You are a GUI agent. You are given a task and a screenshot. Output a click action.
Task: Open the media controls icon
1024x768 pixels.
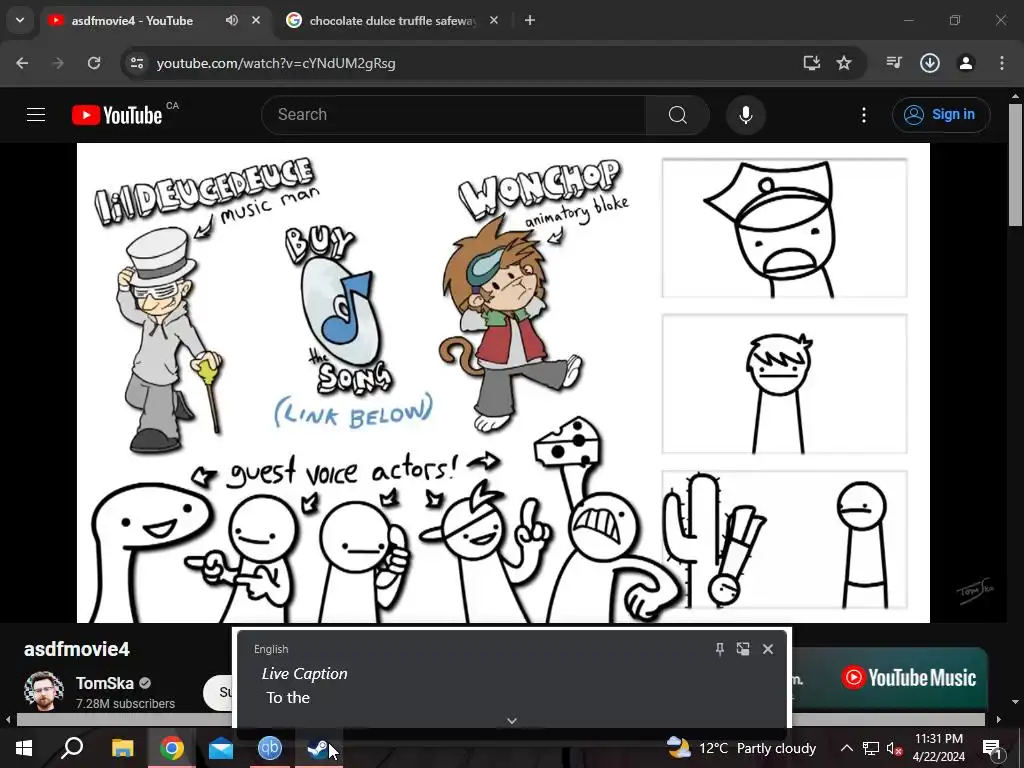pos(894,63)
